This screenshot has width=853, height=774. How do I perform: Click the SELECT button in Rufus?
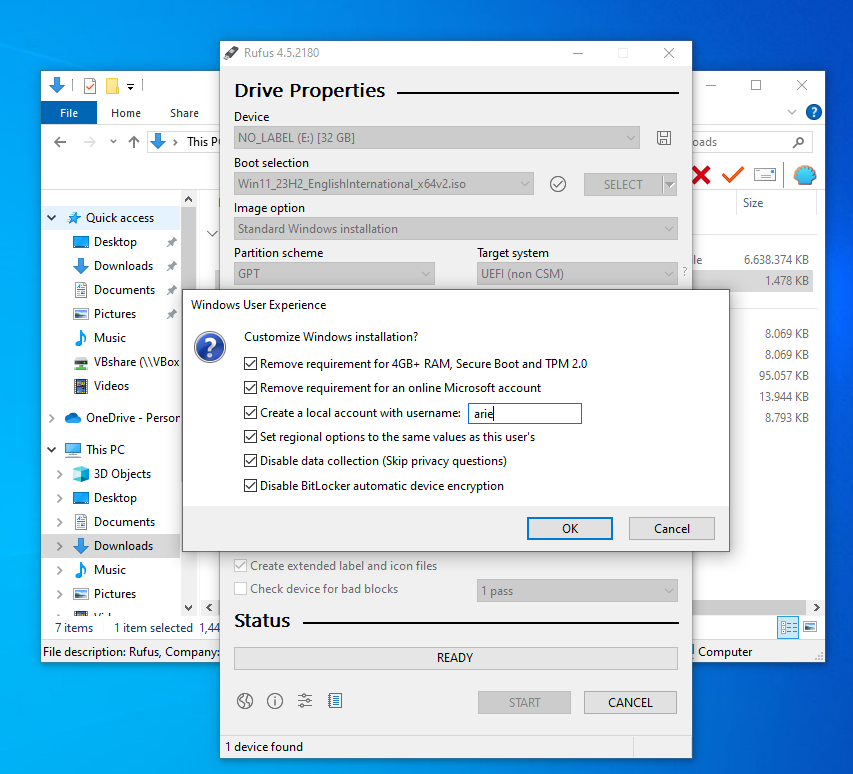pyautogui.click(x=623, y=184)
